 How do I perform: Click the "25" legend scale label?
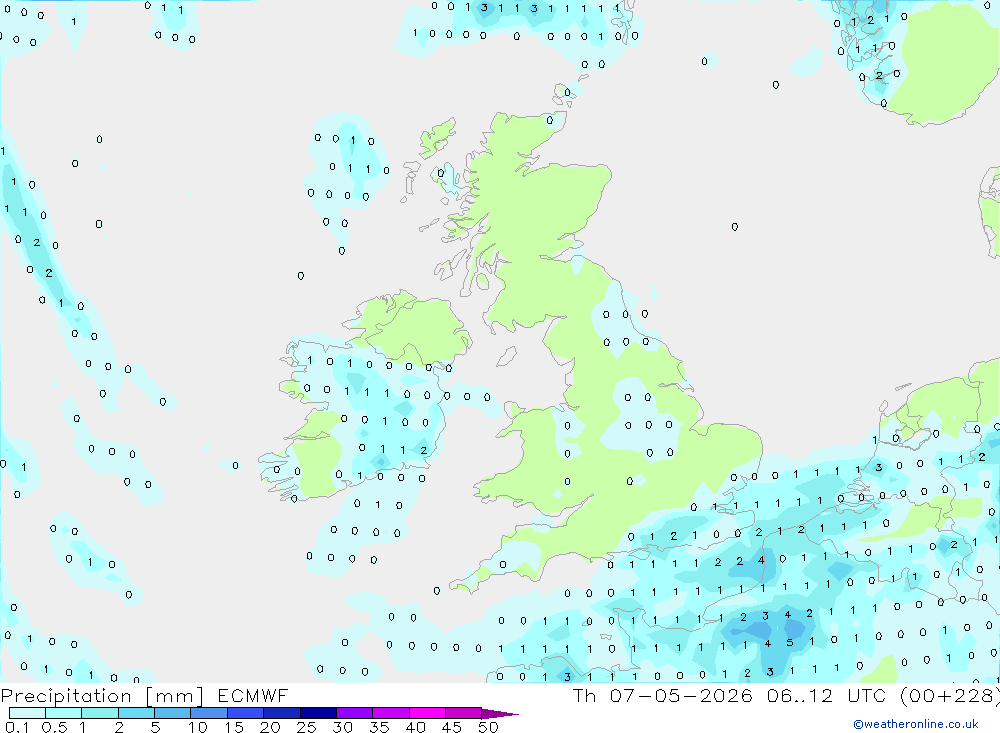tap(307, 727)
